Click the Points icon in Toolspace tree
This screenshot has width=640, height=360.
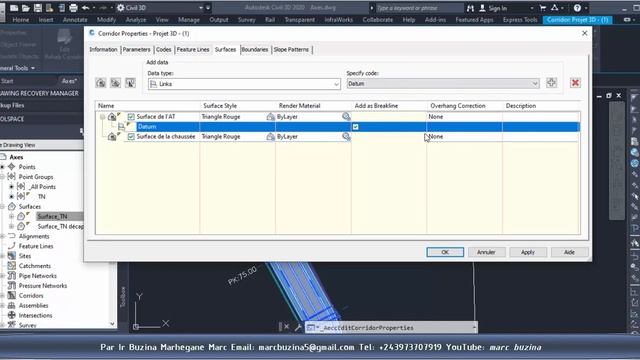coord(11,167)
